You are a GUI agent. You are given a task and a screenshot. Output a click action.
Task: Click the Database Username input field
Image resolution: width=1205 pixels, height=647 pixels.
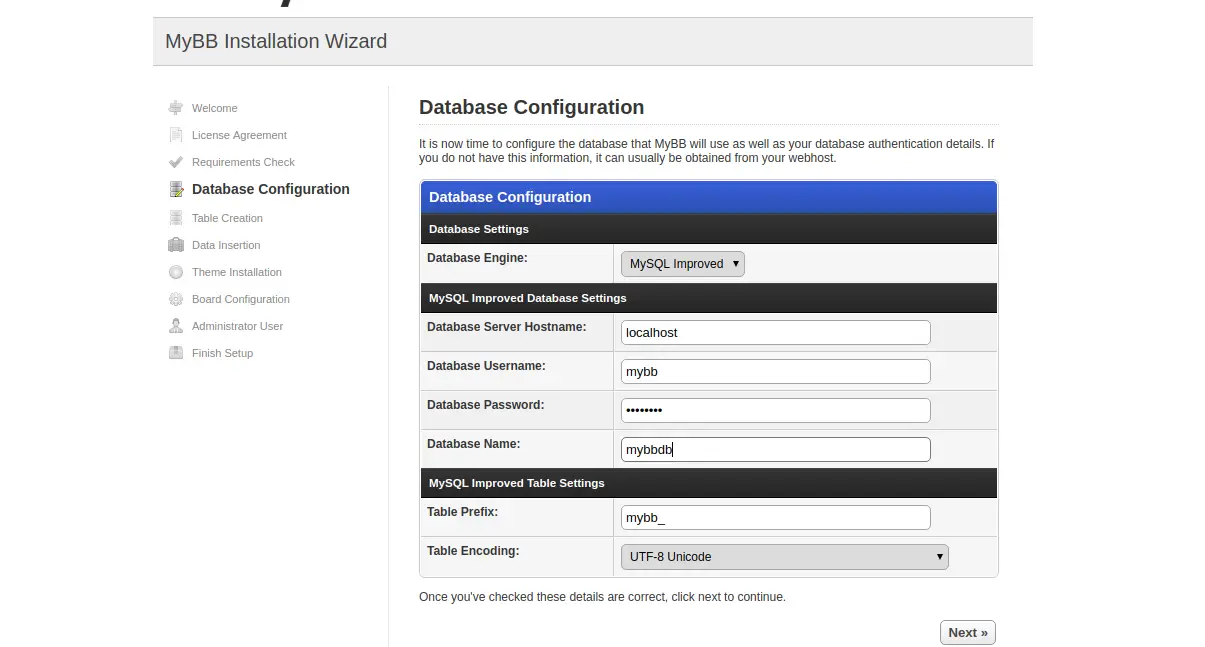[776, 371]
